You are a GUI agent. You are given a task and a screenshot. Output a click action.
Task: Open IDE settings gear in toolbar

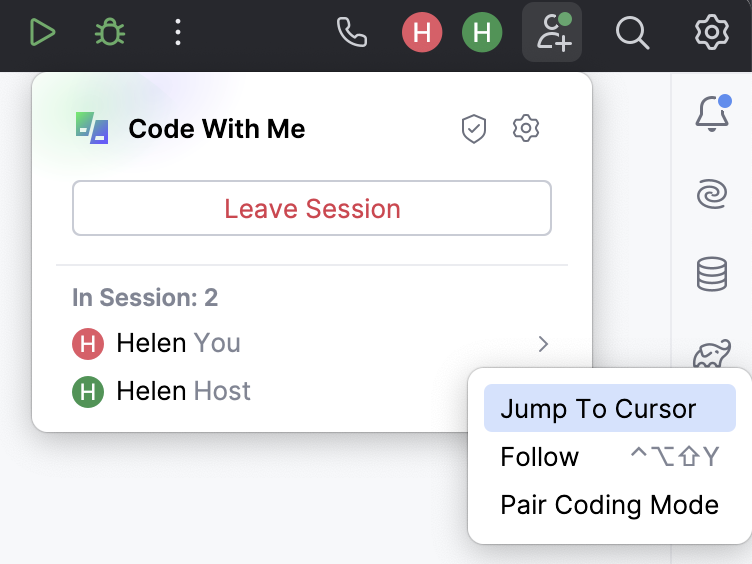pos(712,33)
